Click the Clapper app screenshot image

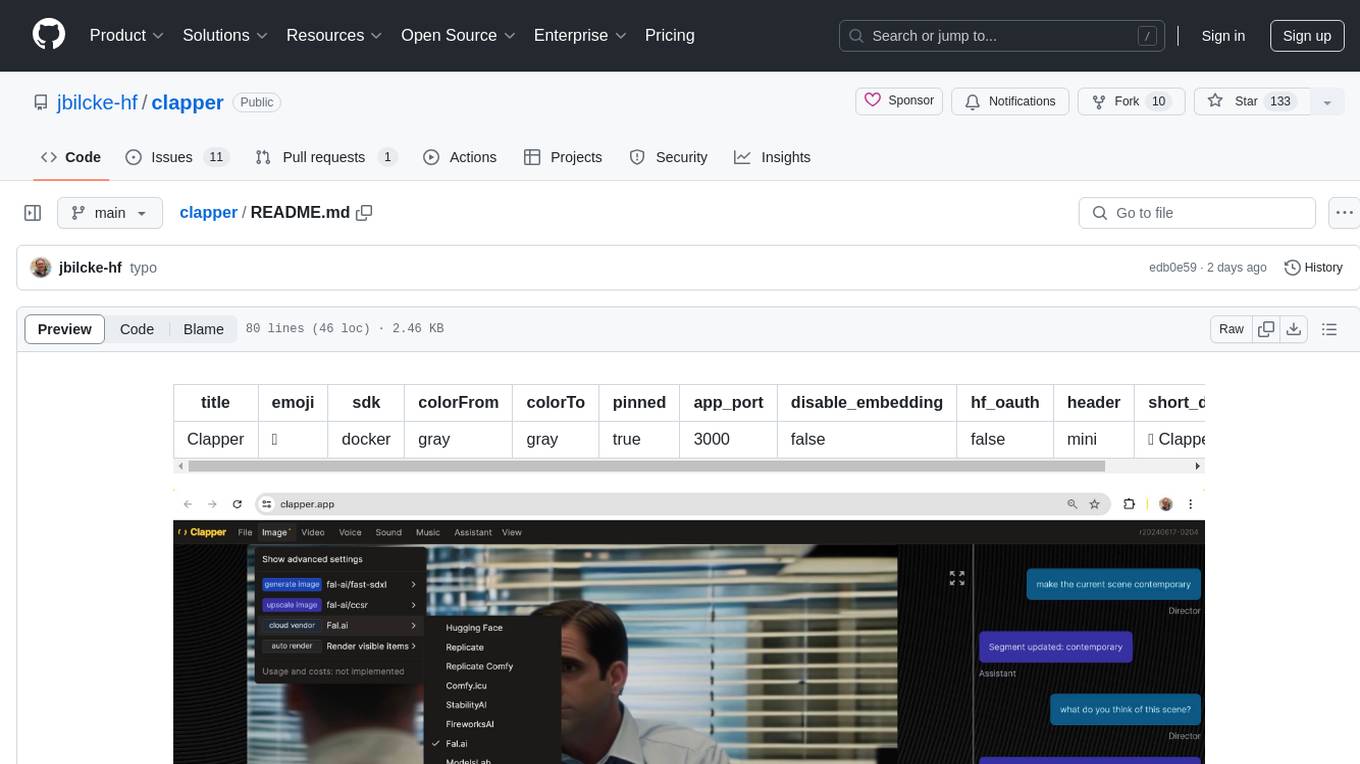pyautogui.click(x=689, y=626)
